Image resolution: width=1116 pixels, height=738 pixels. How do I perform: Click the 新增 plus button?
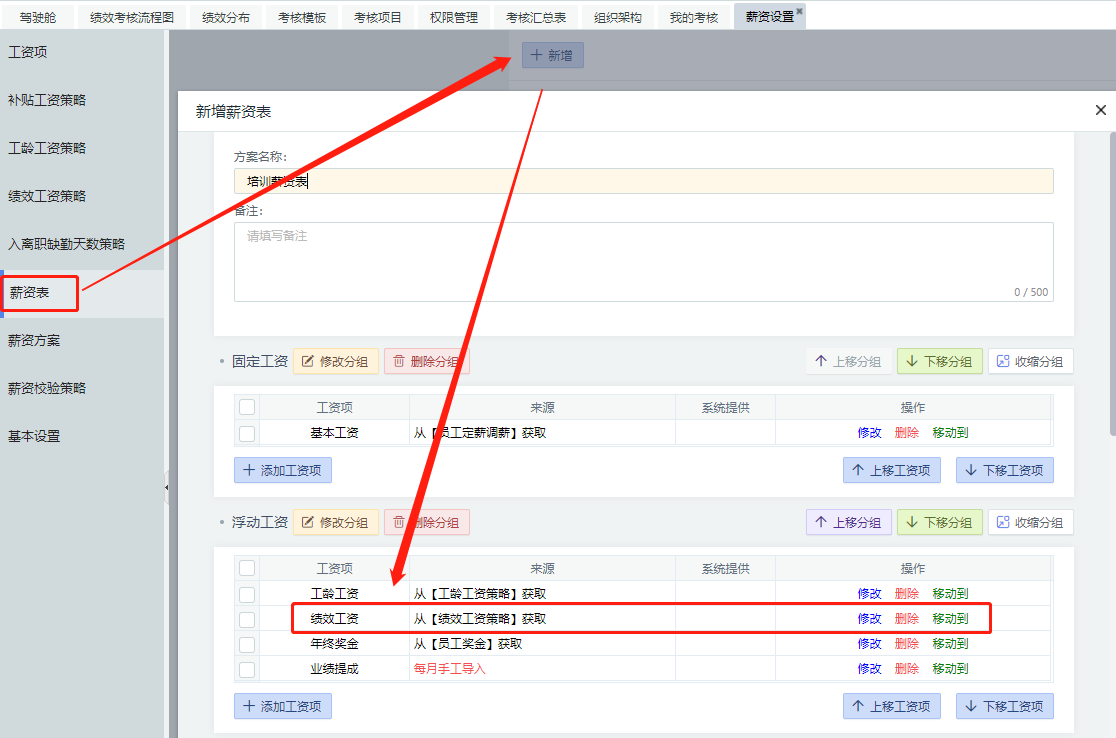[552, 56]
